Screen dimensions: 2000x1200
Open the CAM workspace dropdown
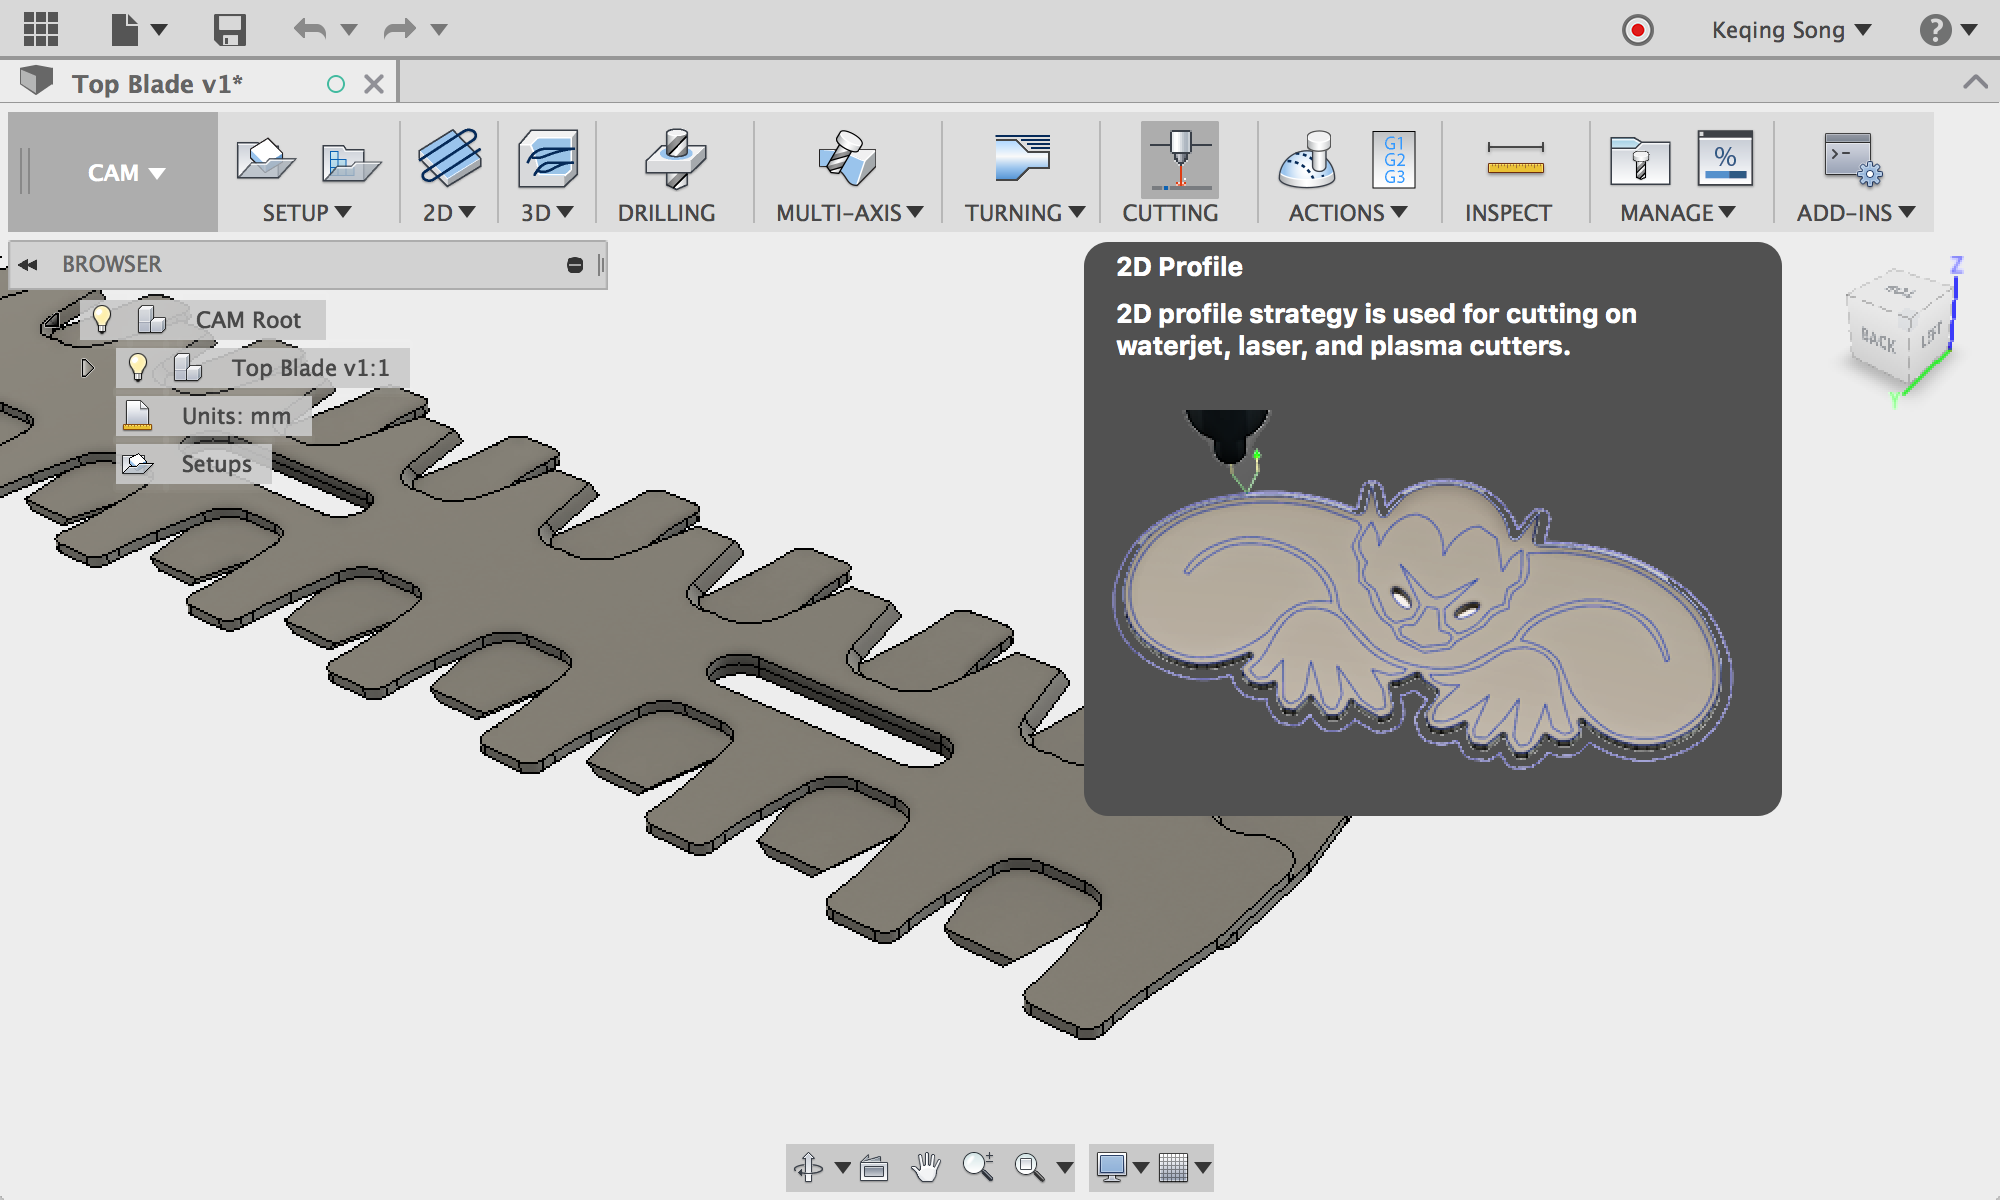[x=126, y=173]
